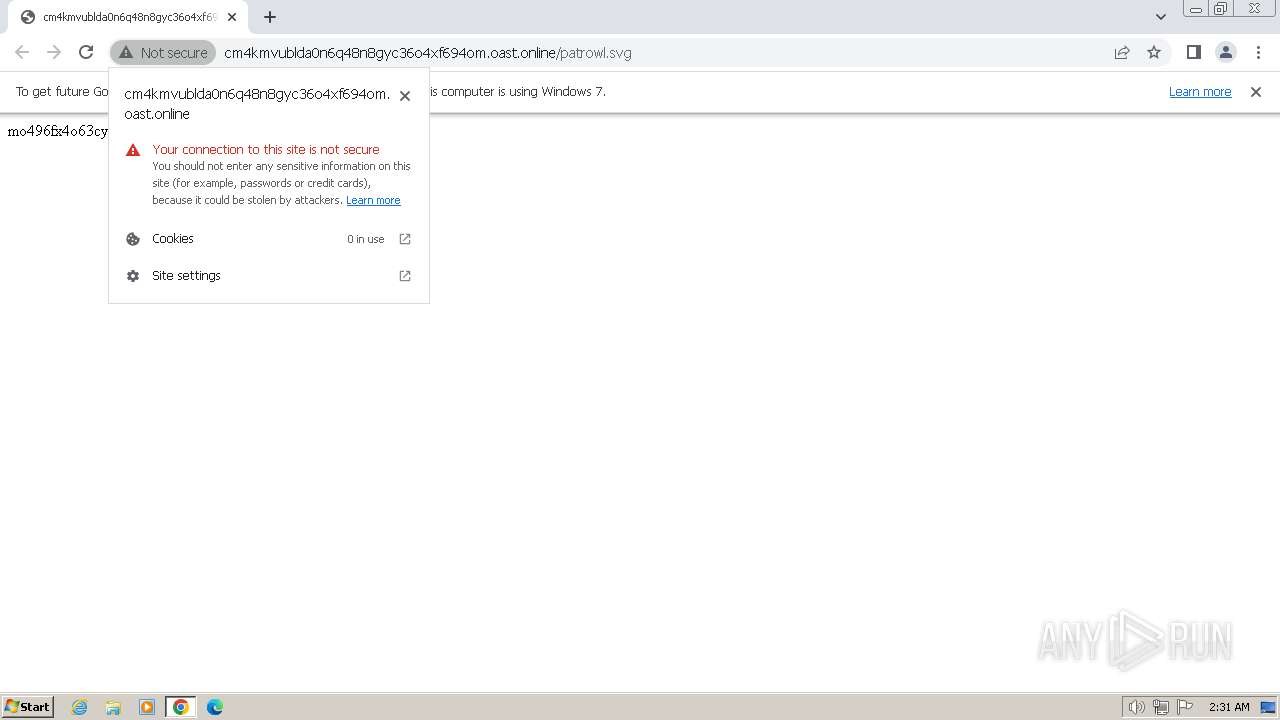The height and width of the screenshot is (720, 1280).
Task: Click '0 in use' cookies count
Action: tap(366, 239)
